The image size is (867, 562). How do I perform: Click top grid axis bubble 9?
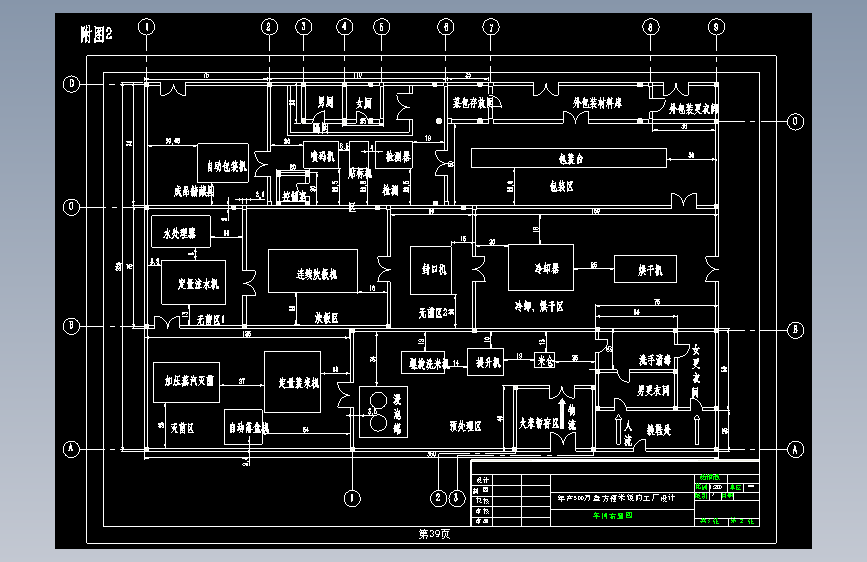tap(716, 27)
